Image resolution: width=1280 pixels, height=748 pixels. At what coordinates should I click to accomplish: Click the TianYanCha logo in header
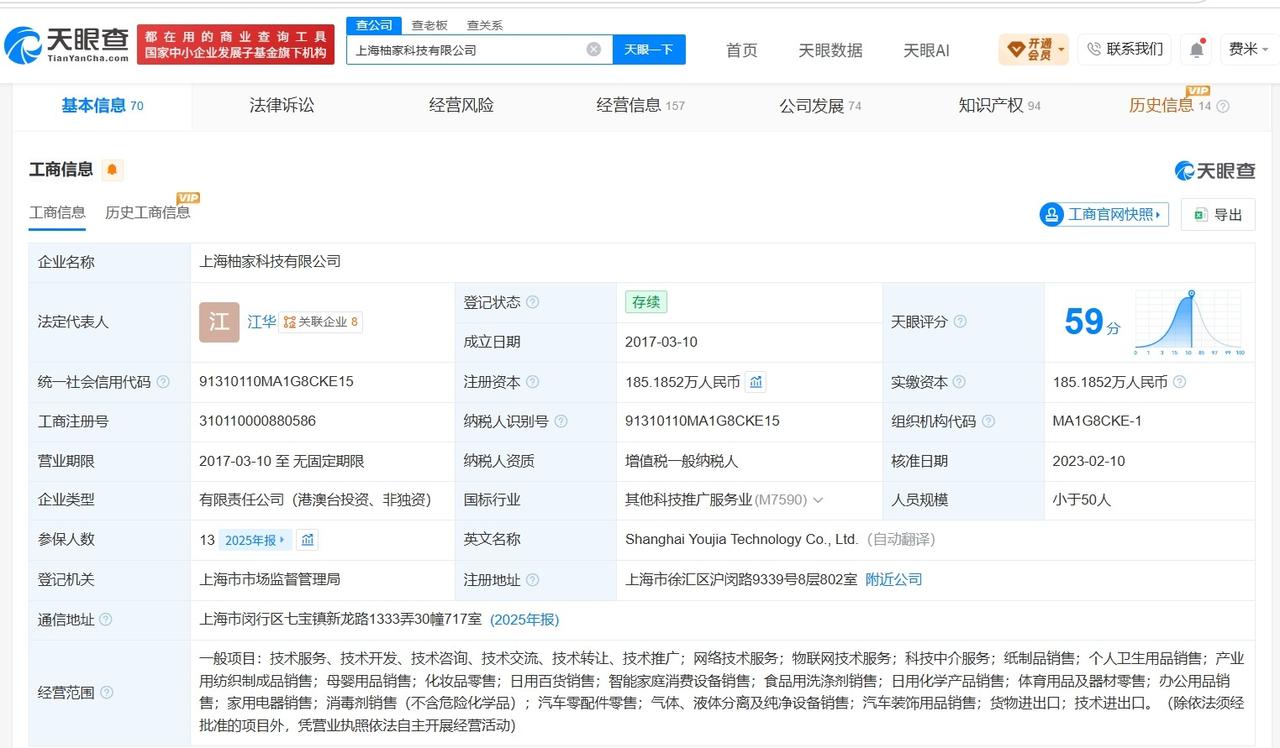point(67,44)
